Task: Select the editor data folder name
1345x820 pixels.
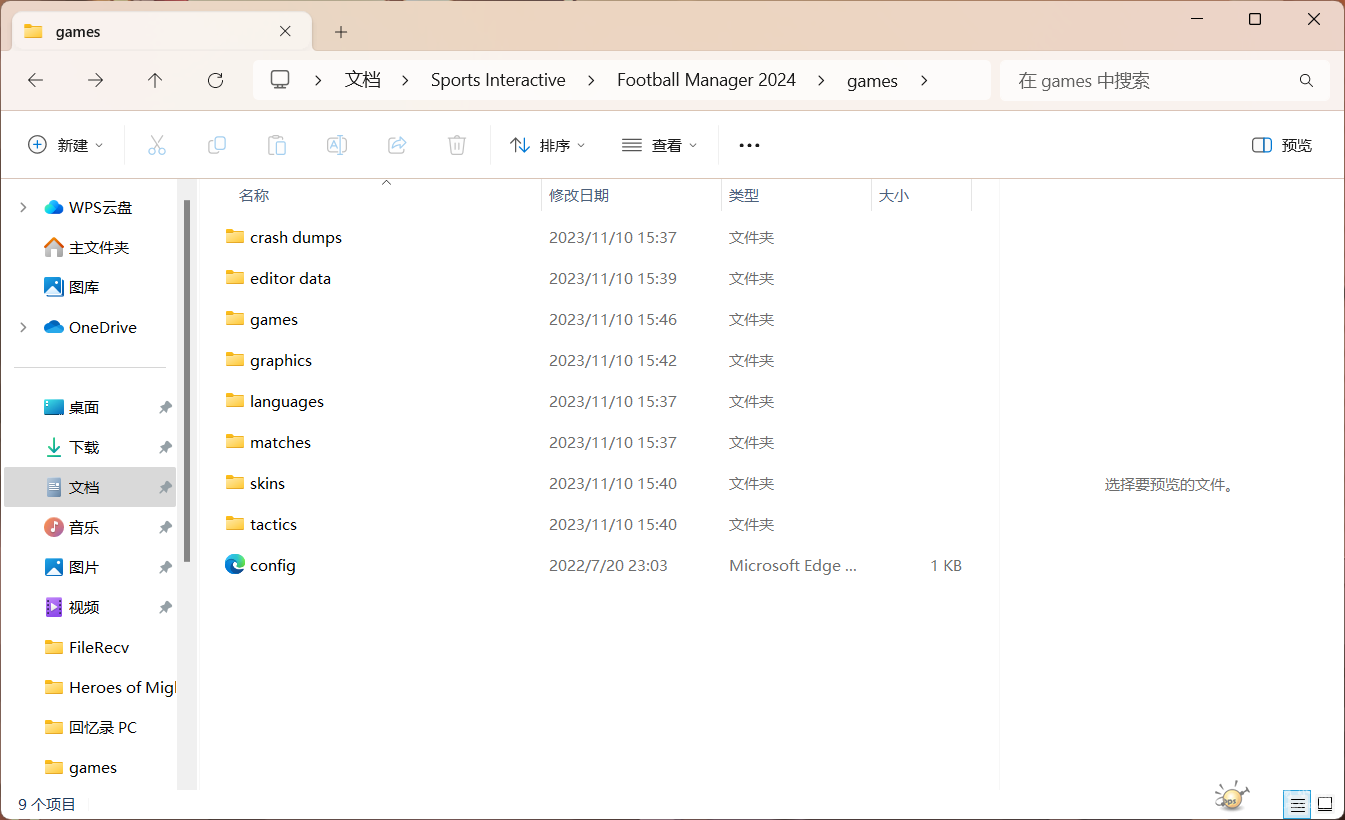Action: coord(290,278)
